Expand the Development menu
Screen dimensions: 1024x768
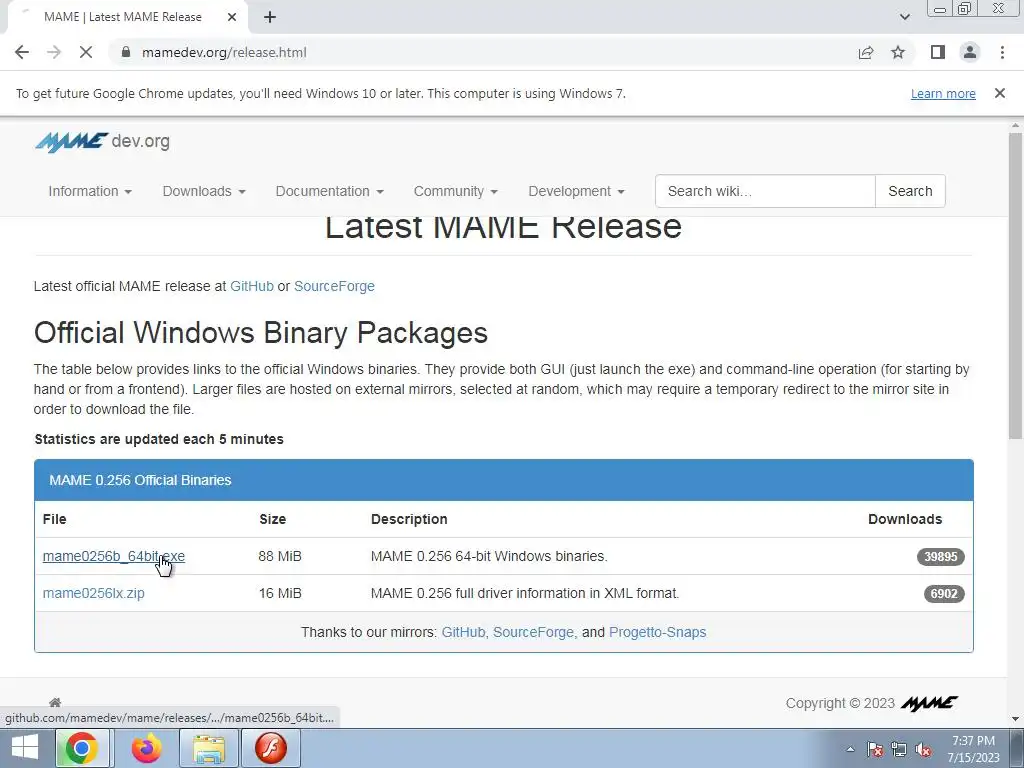pyautogui.click(x=577, y=191)
